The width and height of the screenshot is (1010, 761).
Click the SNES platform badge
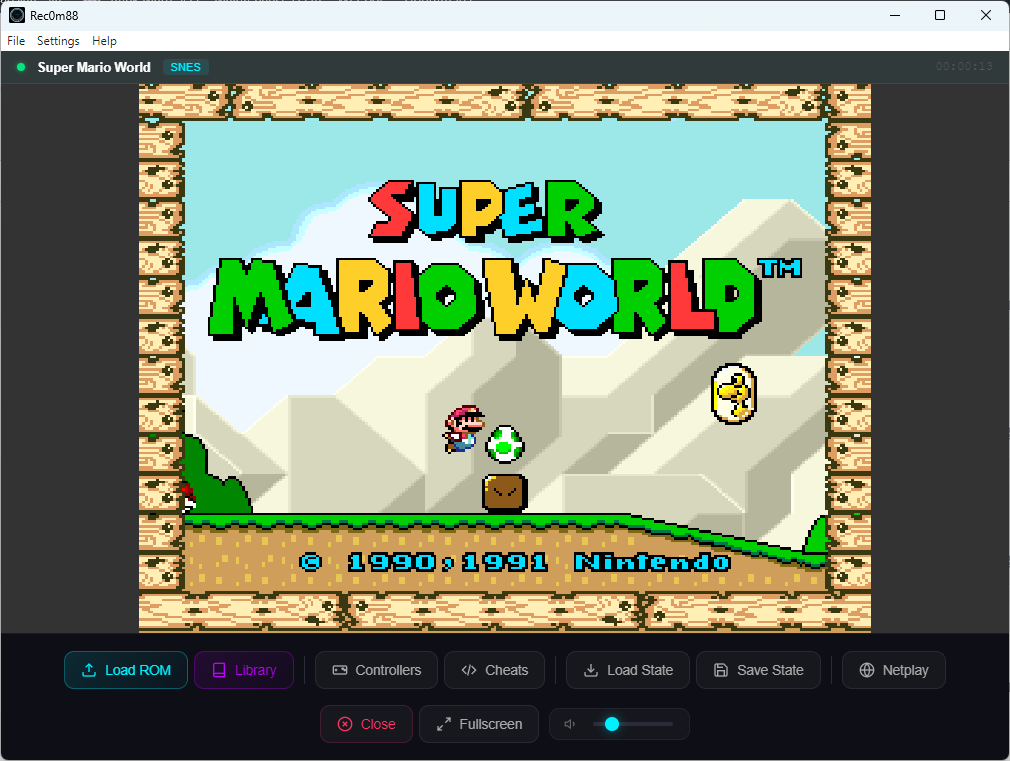pos(185,67)
